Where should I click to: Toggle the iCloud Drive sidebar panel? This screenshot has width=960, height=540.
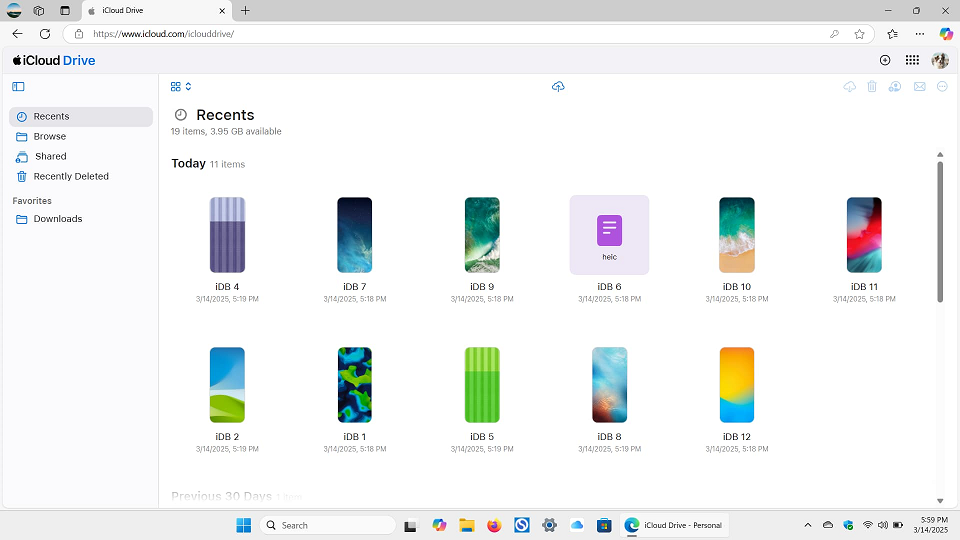[18, 87]
